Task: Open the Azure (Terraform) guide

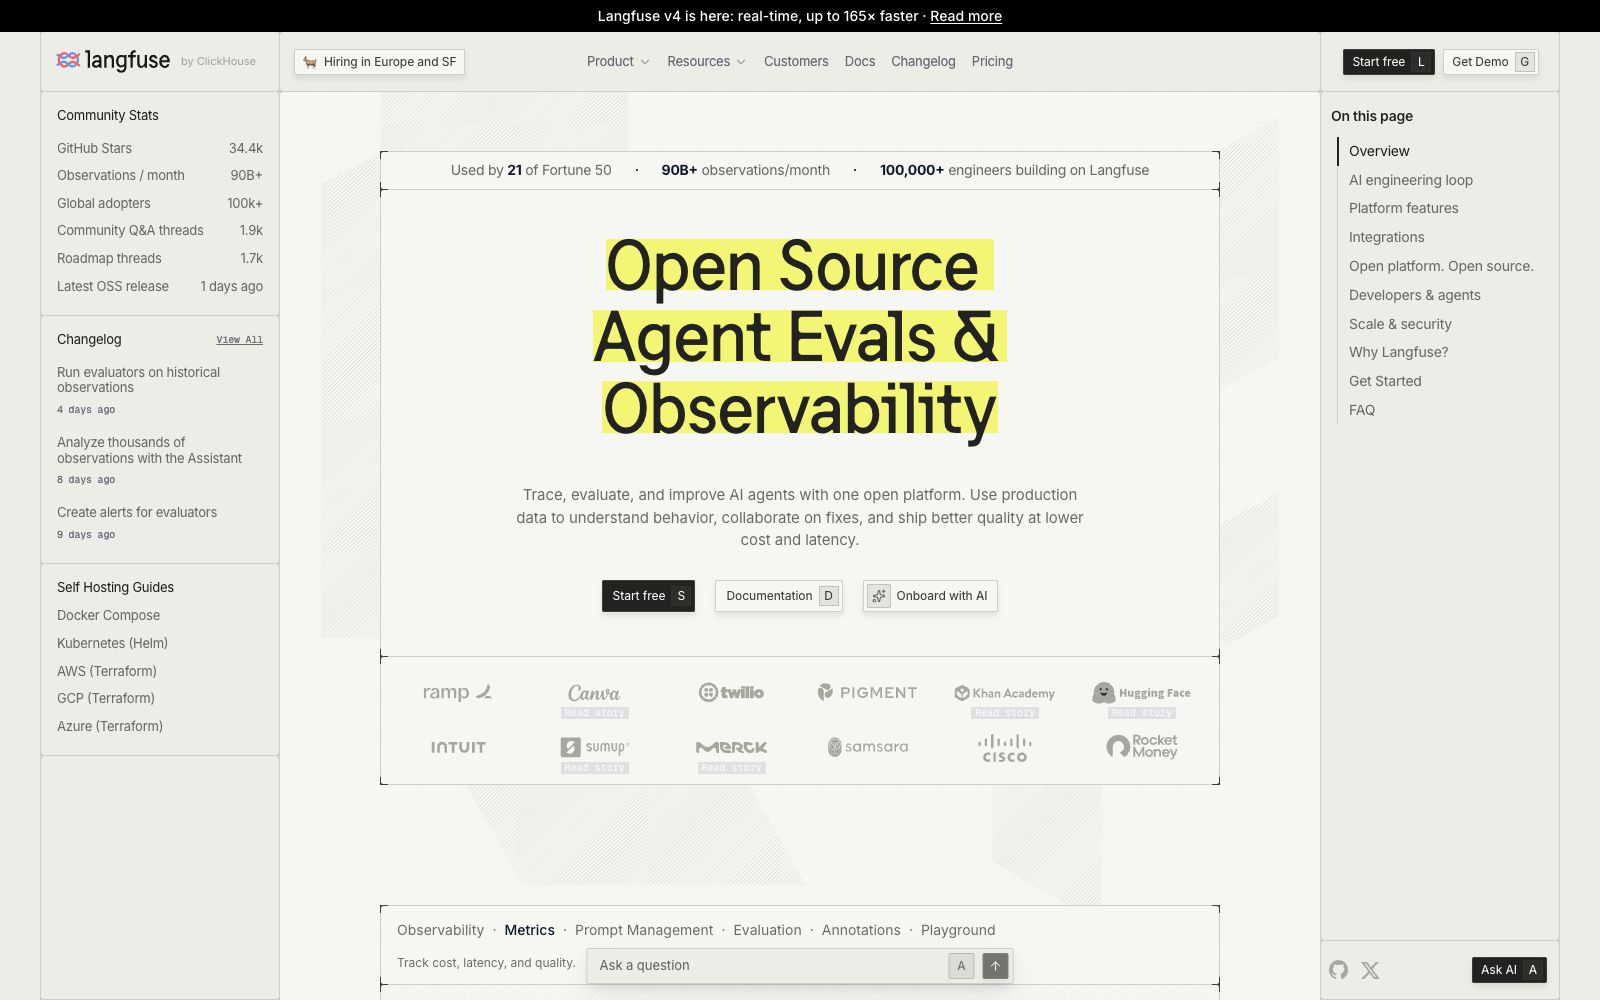Action: (x=110, y=726)
